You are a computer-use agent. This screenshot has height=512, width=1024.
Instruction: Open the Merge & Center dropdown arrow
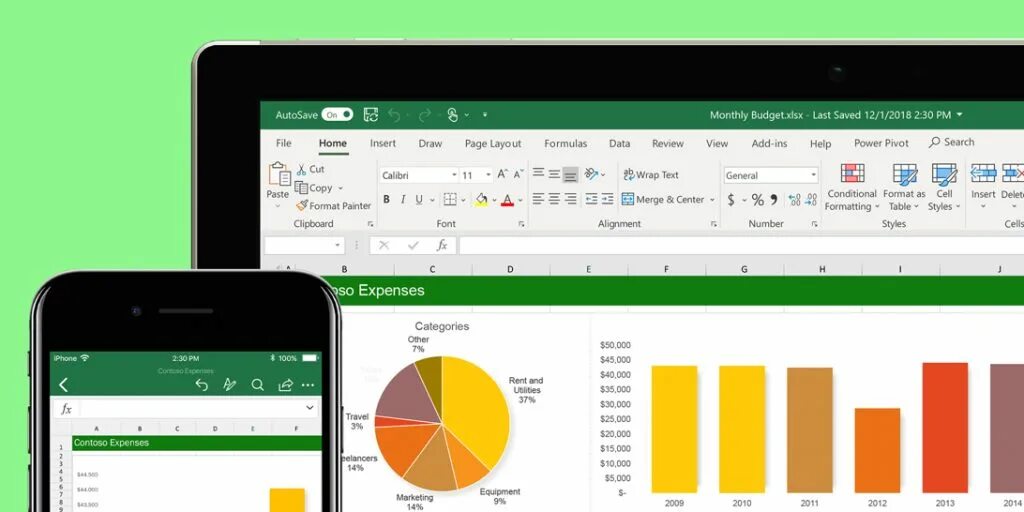(x=712, y=200)
